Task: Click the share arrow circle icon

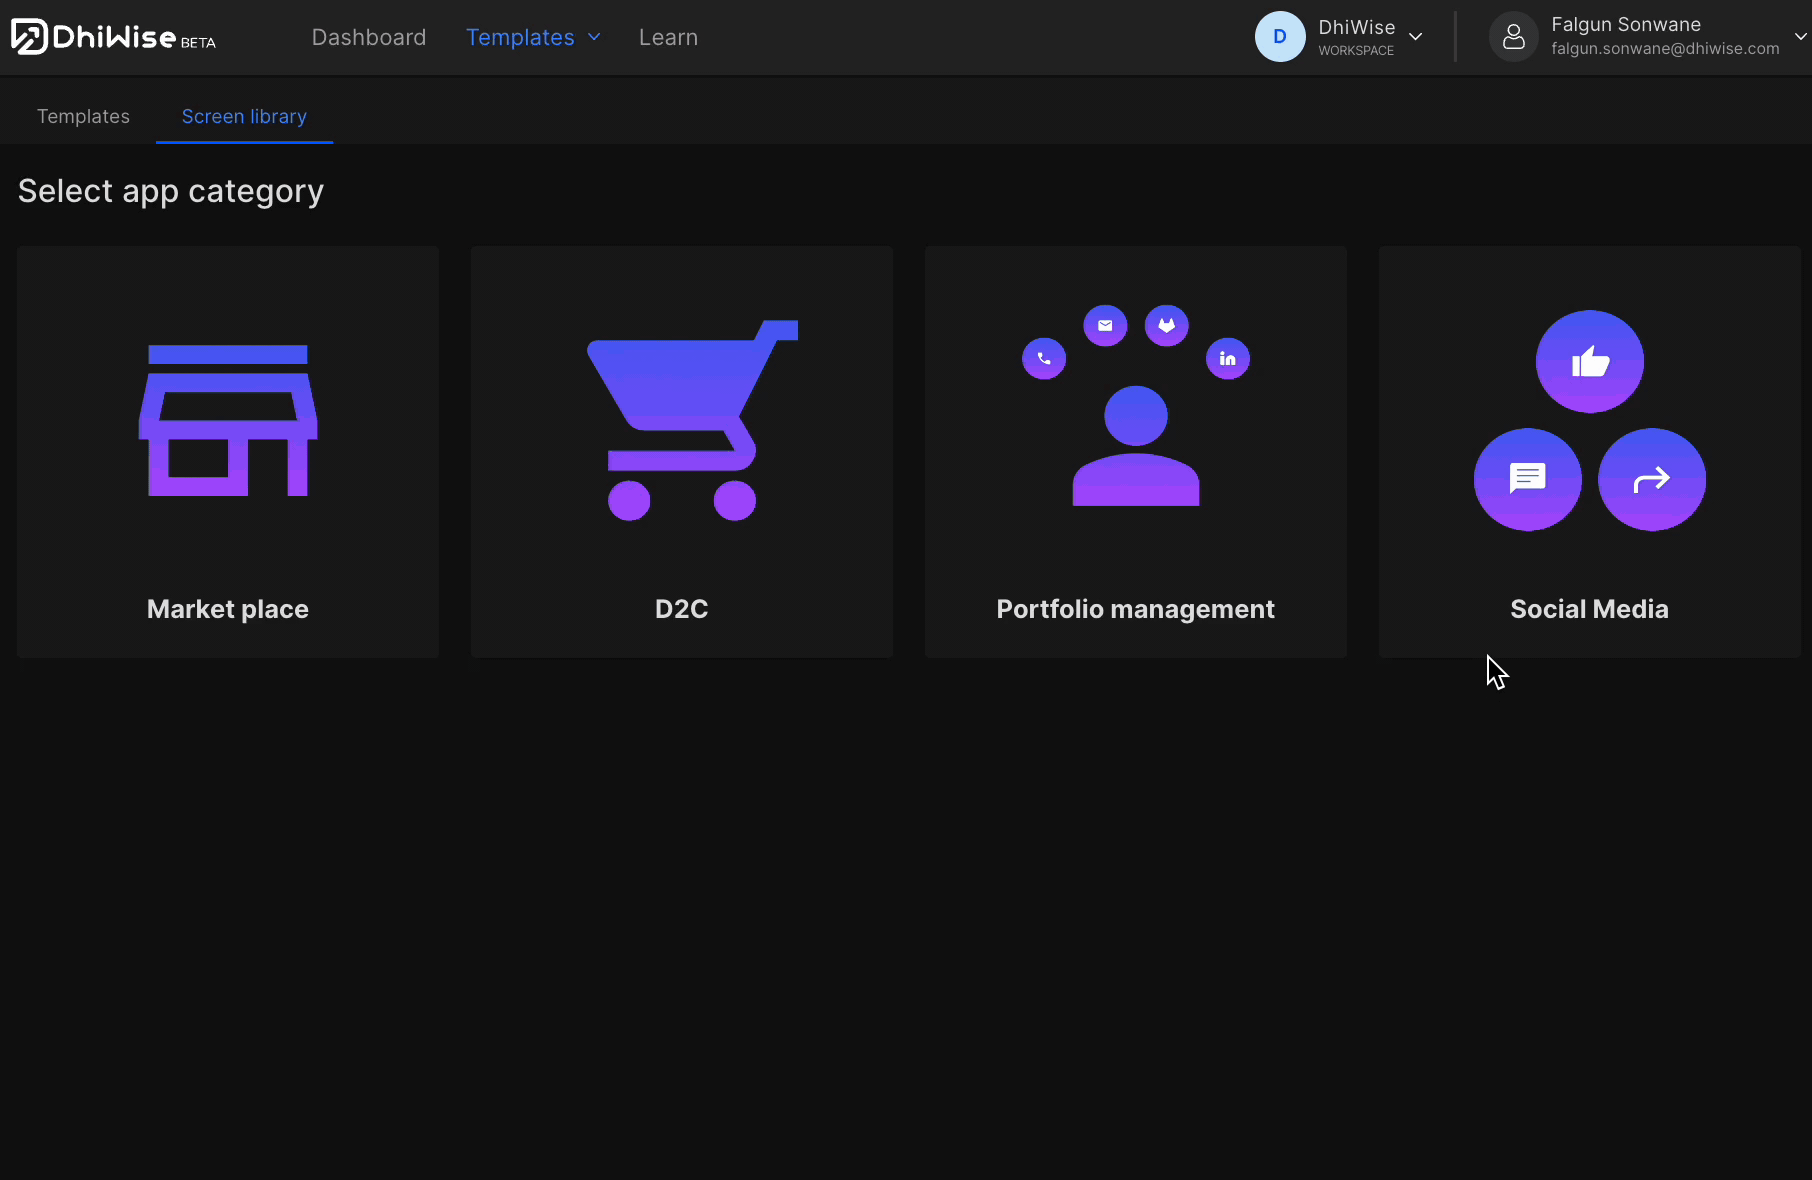Action: pos(1651,480)
